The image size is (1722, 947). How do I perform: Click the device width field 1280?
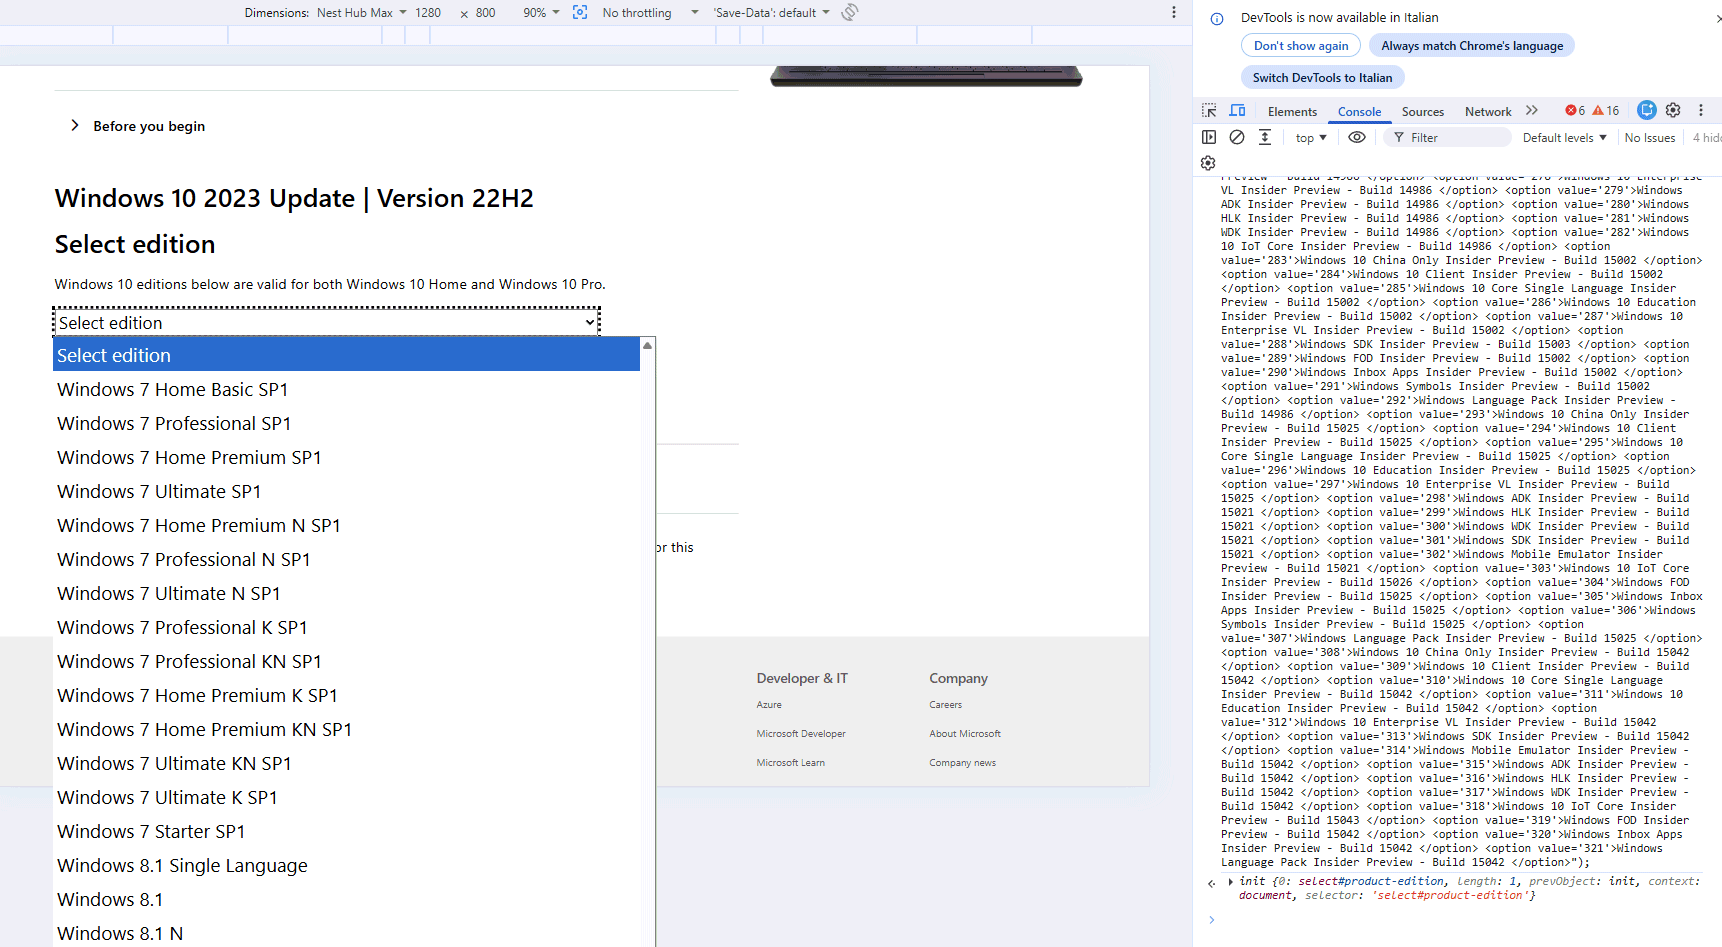pos(428,13)
